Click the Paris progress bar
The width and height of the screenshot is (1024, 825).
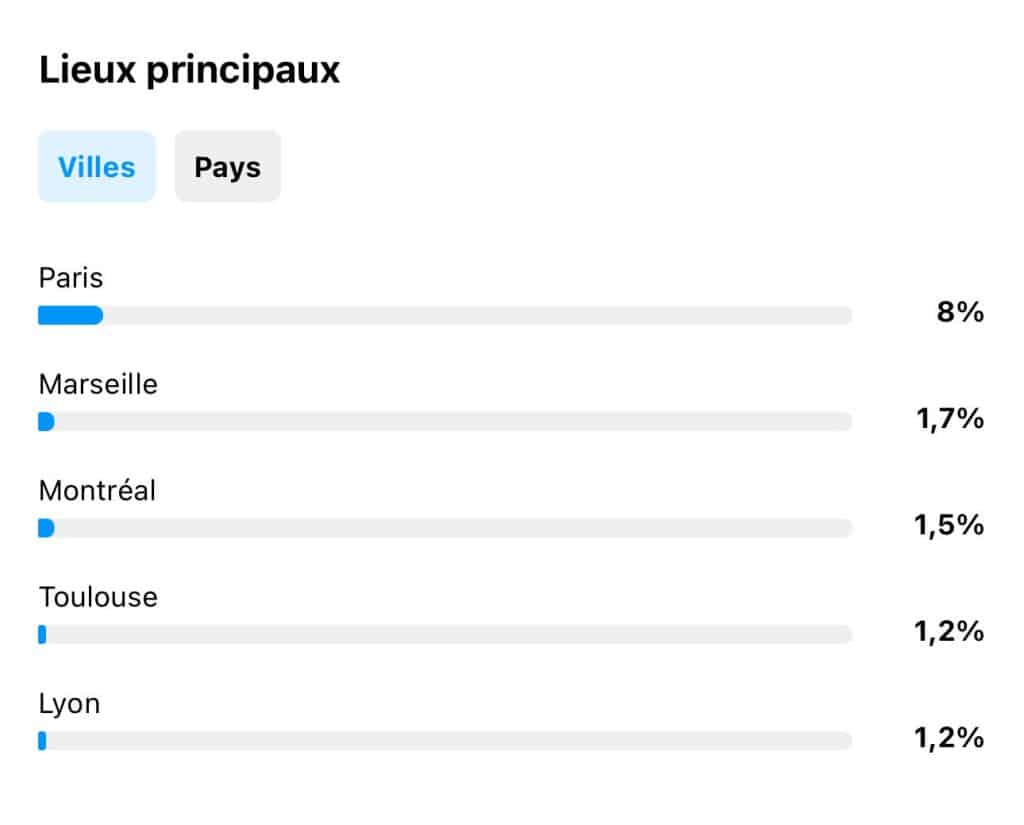point(445,315)
